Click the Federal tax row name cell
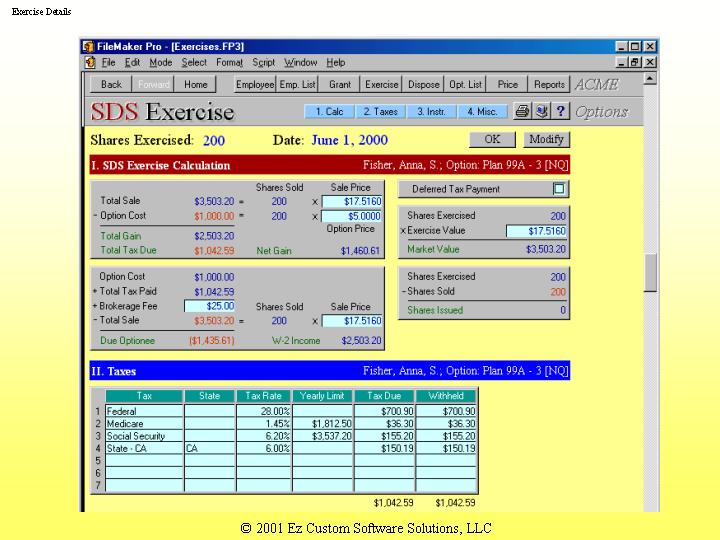 tap(144, 411)
